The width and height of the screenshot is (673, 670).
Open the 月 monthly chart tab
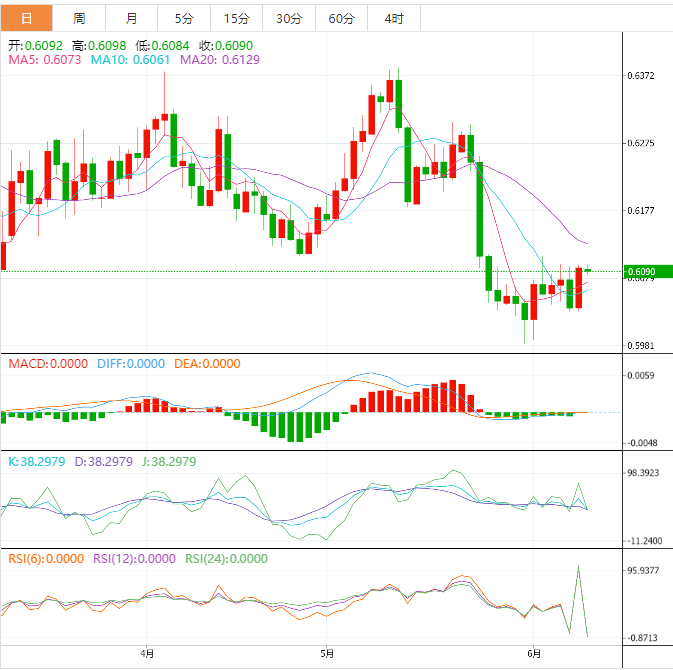[132, 18]
